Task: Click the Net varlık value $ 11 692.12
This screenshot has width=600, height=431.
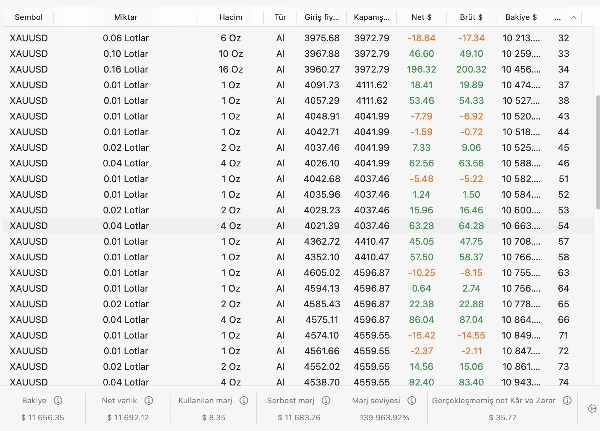Action: click(129, 418)
